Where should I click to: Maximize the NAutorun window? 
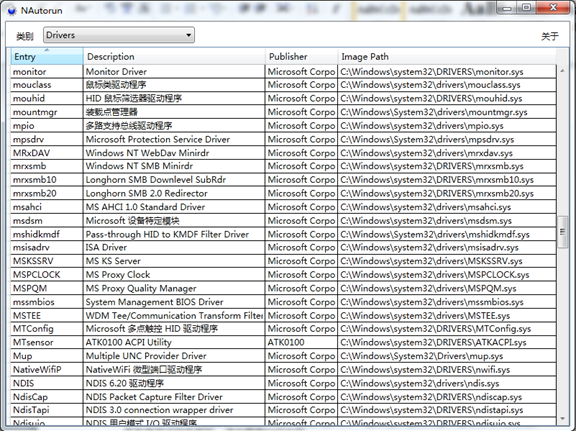point(526,8)
